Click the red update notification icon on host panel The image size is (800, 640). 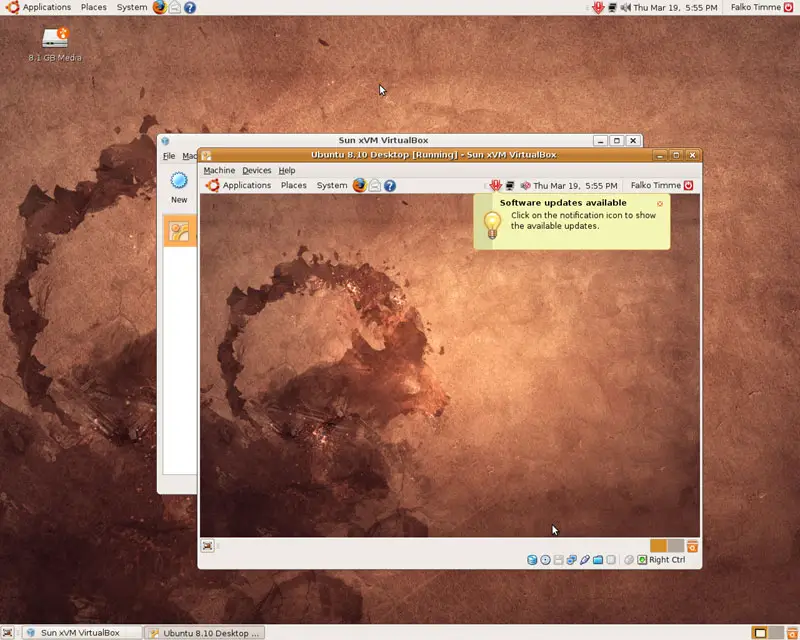pos(598,7)
